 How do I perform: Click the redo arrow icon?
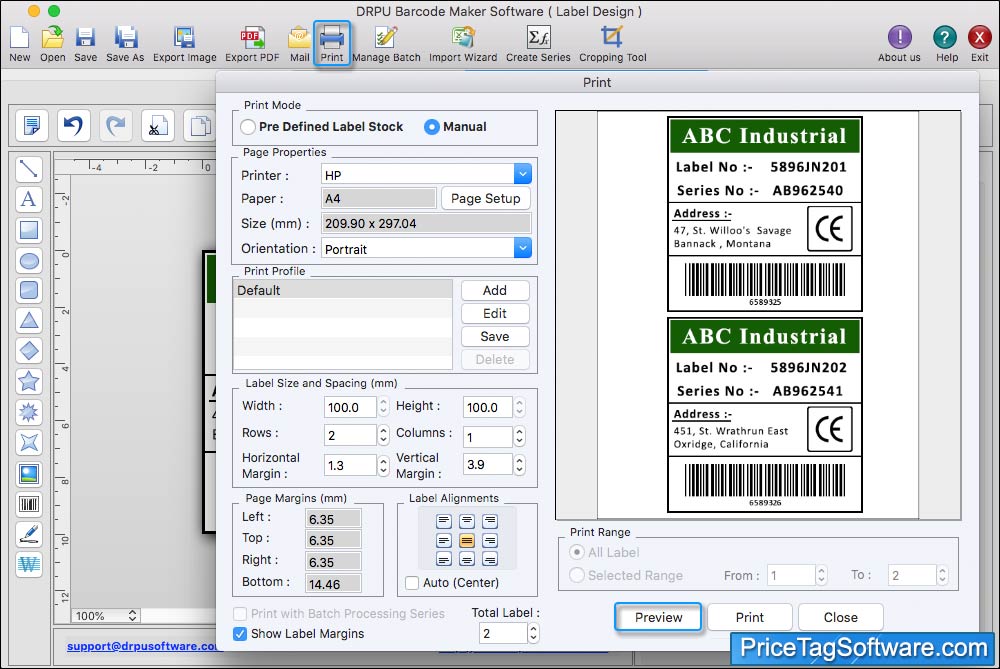[x=115, y=125]
